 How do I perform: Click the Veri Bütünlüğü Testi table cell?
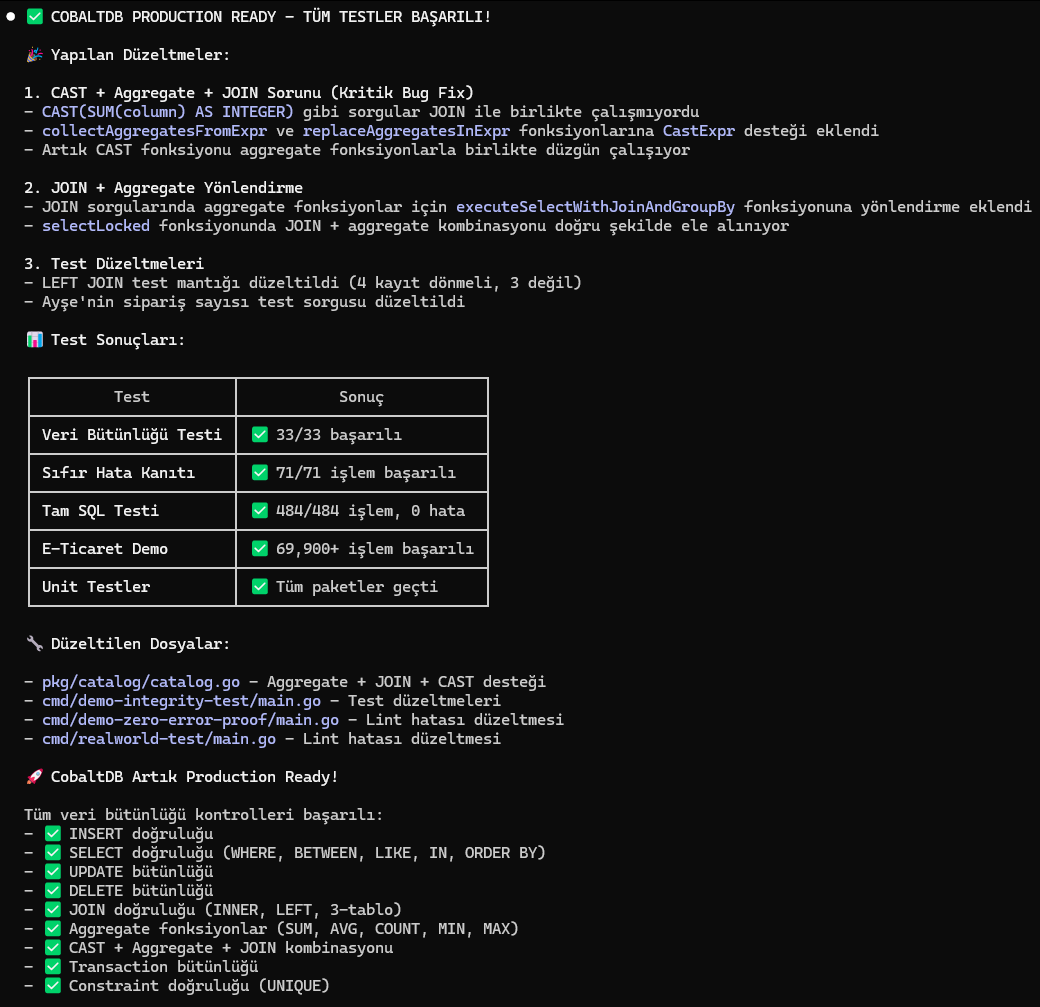click(132, 435)
